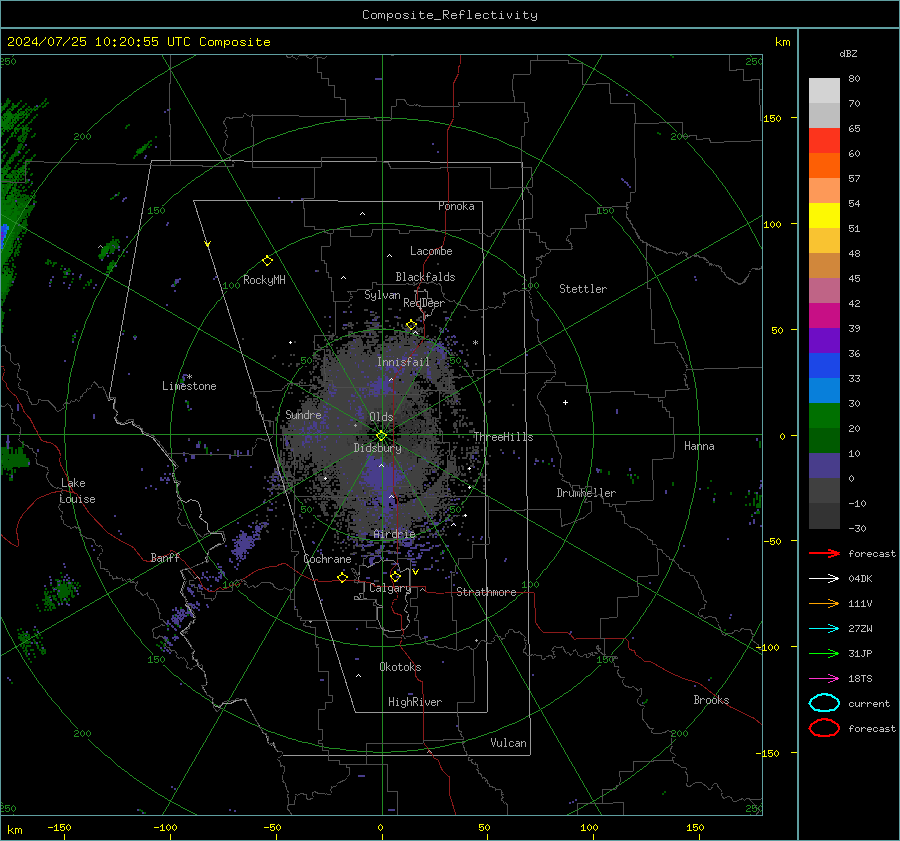
Task: Click the yellow diamond at radar center
Action: tap(382, 436)
